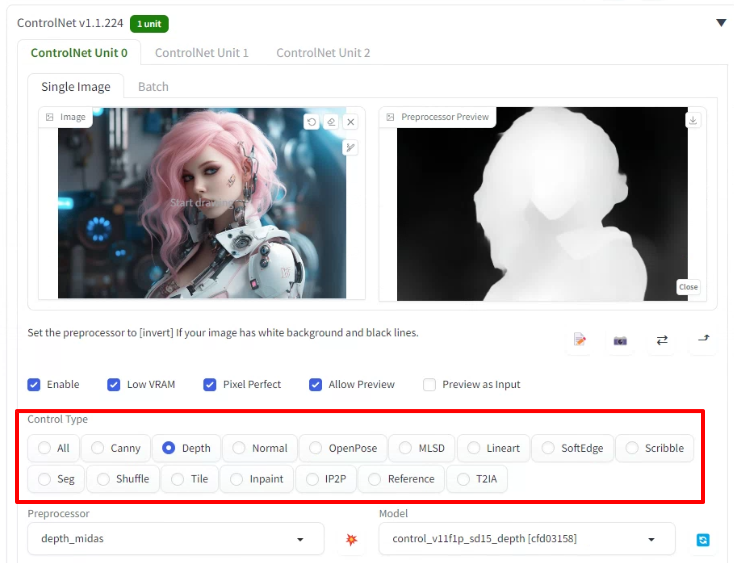Open the Single Image tab
This screenshot has height=563, width=734.
[x=76, y=87]
